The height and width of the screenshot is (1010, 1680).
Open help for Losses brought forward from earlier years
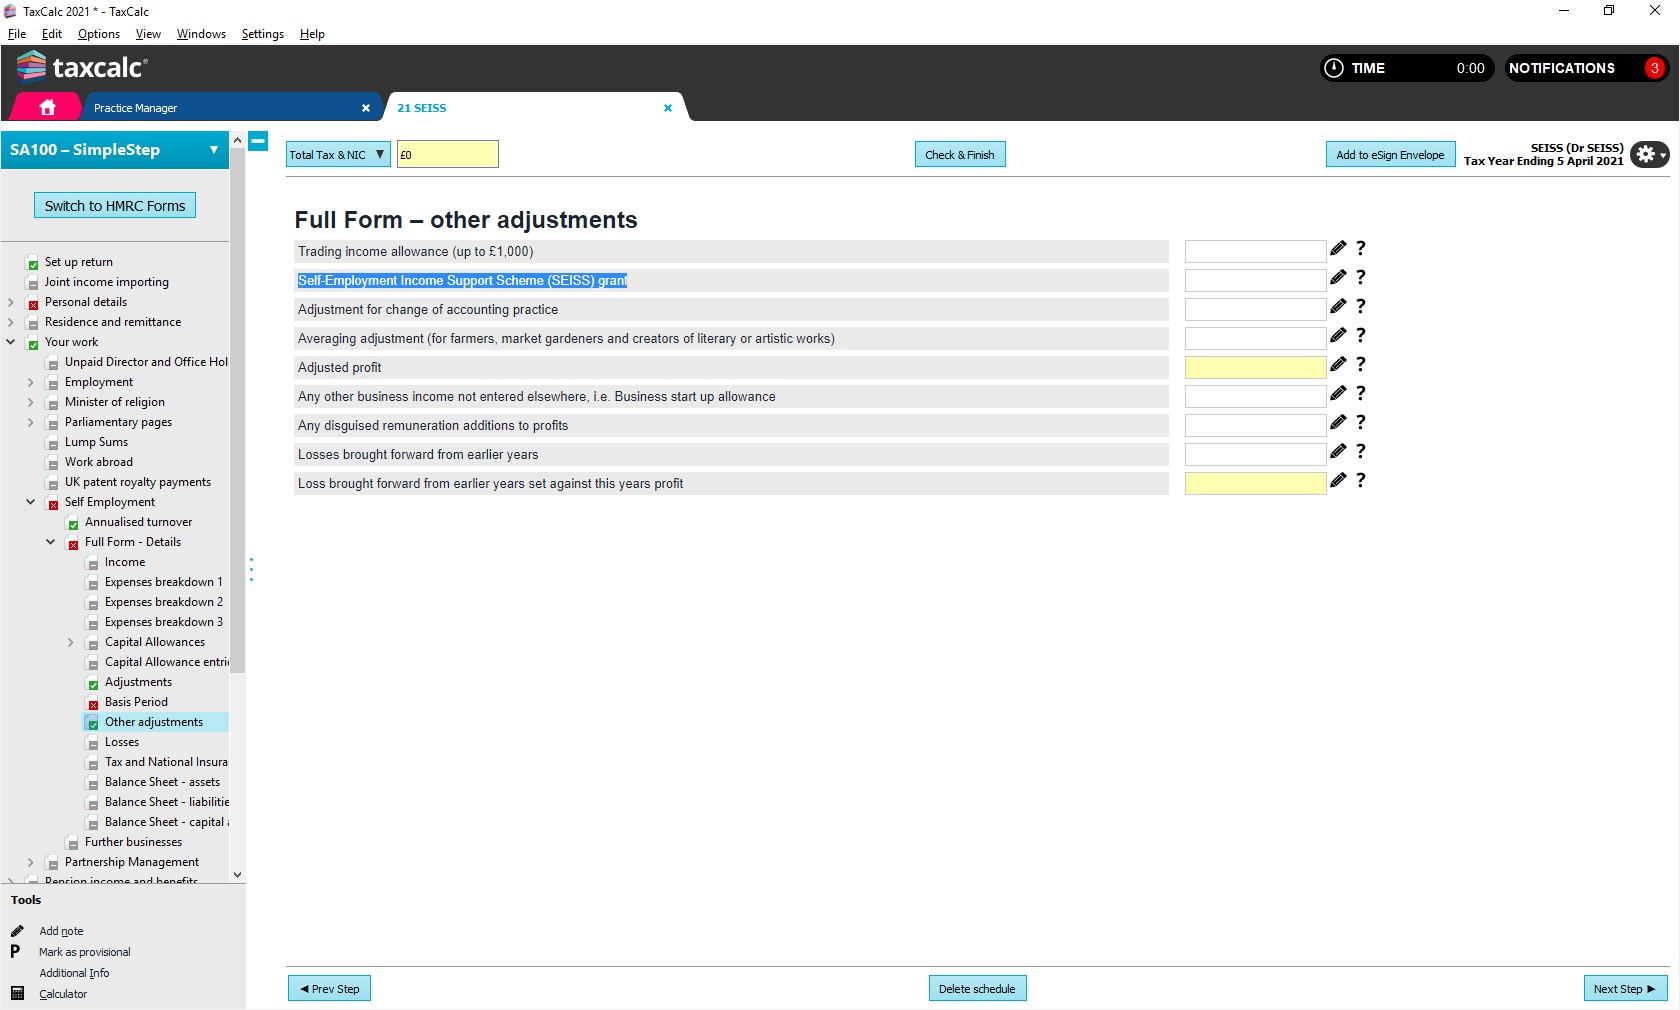tap(1361, 451)
